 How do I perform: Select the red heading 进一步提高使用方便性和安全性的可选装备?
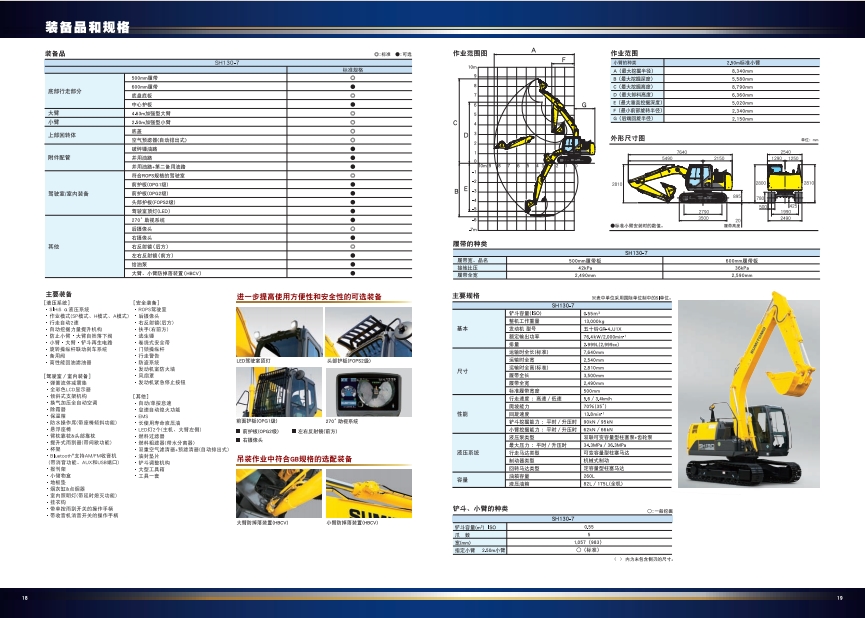coord(309,297)
